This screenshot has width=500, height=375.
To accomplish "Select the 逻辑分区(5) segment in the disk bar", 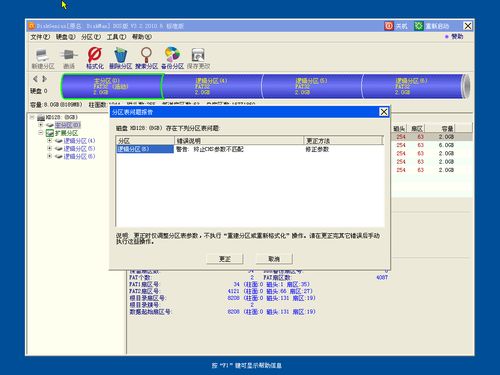I will pos(312,86).
